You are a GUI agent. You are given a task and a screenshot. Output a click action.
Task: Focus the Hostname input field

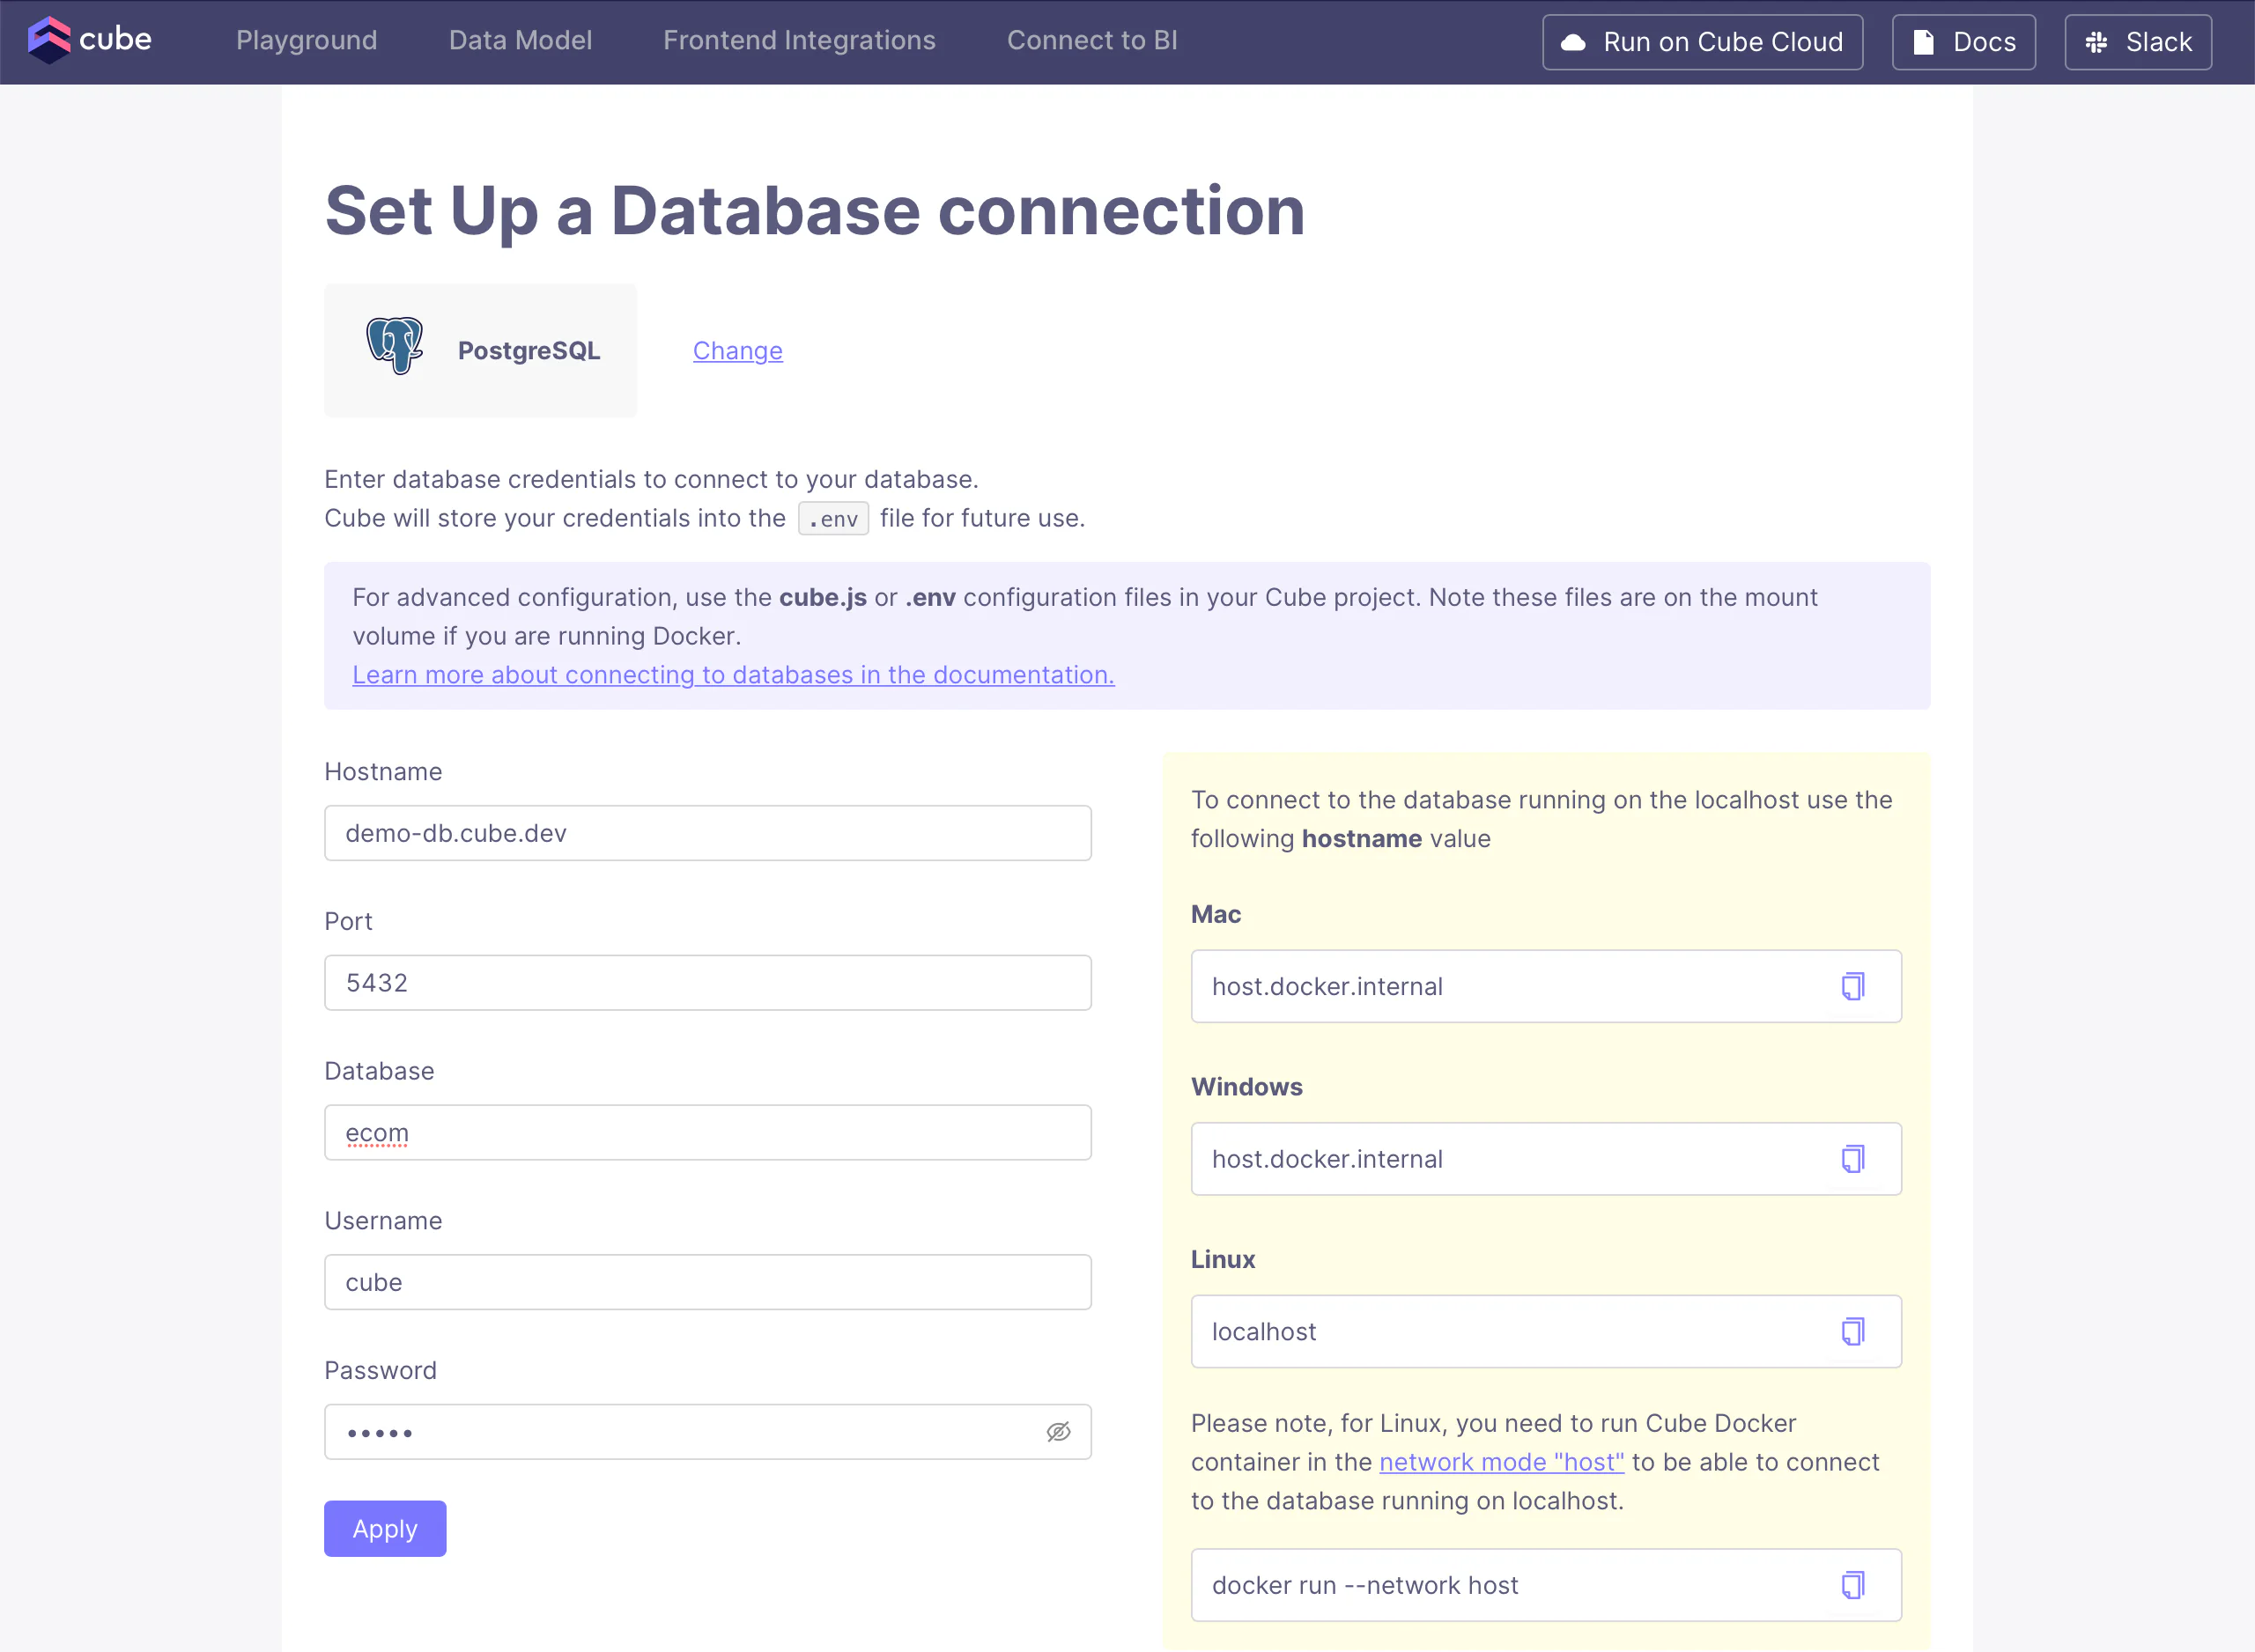point(707,833)
